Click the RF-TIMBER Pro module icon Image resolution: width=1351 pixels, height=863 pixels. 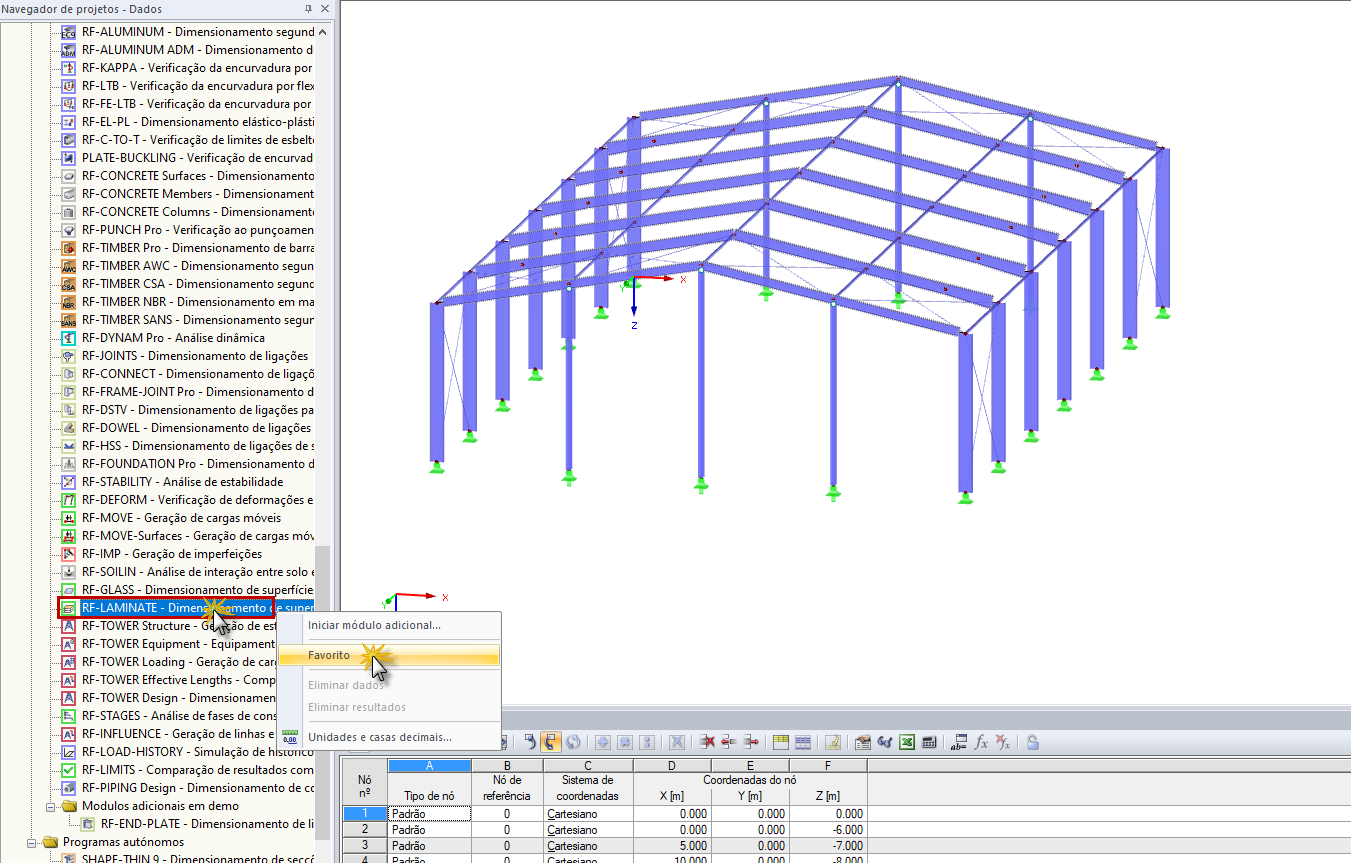(69, 248)
